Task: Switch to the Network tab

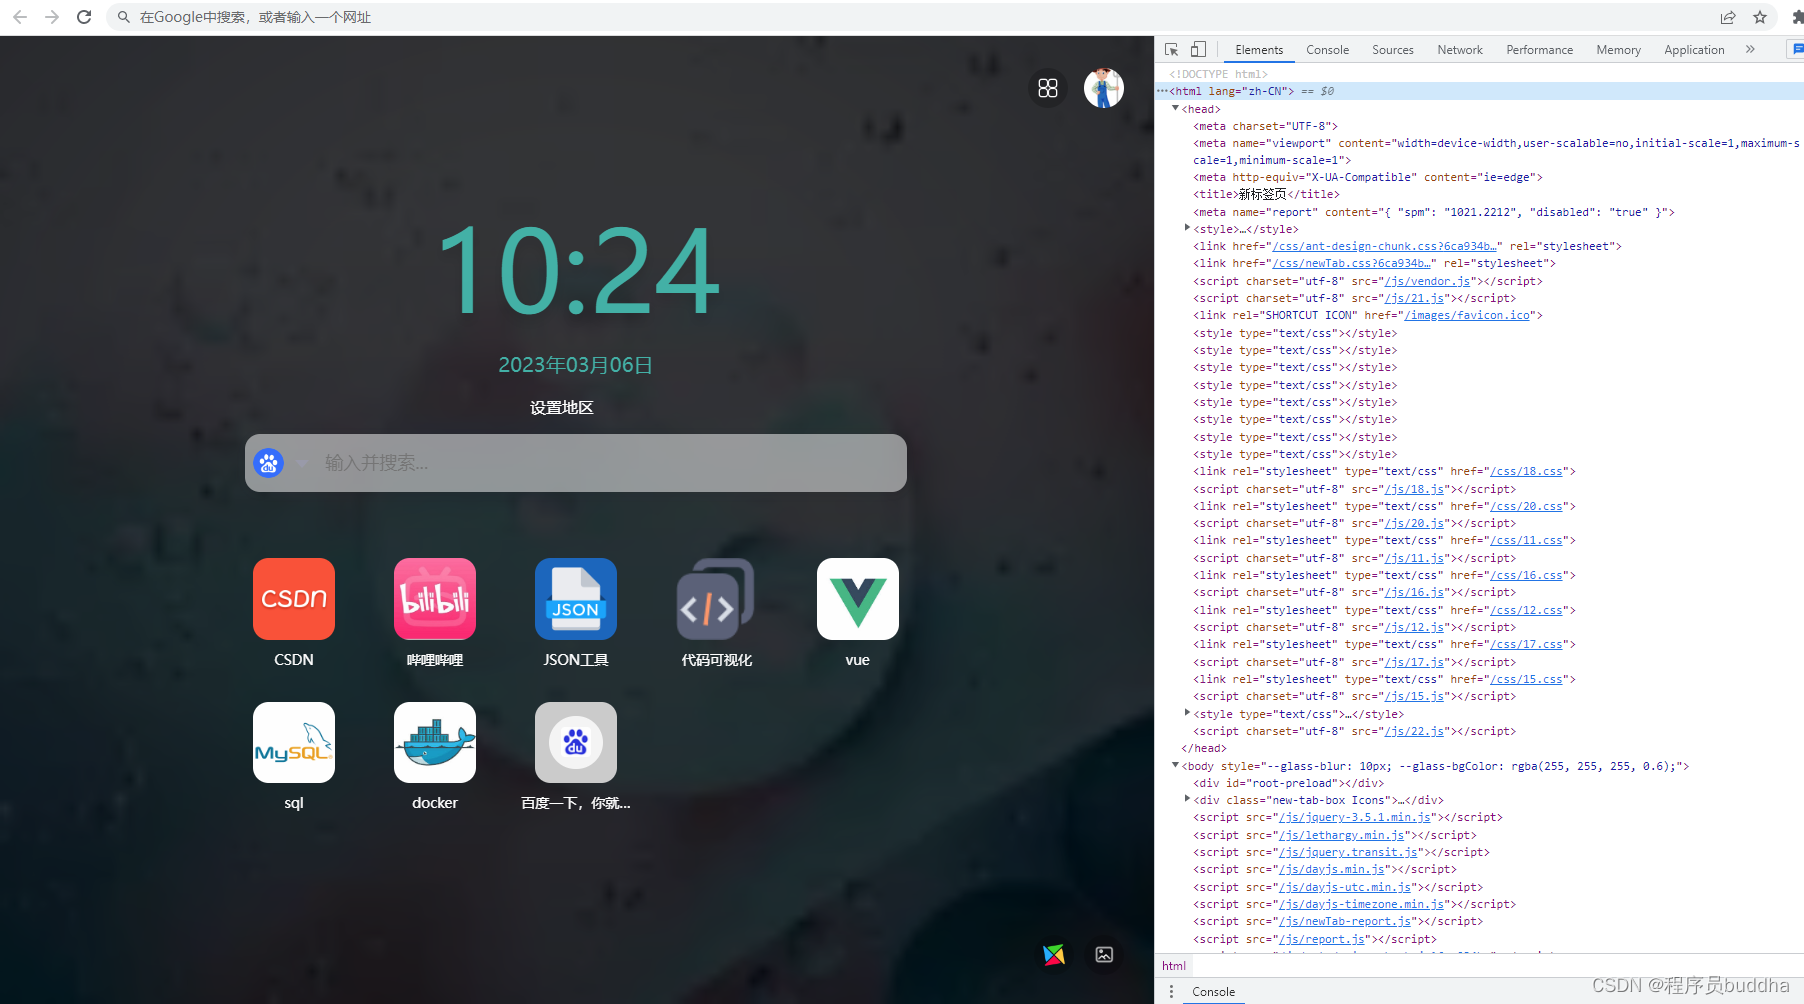Action: (x=1459, y=50)
